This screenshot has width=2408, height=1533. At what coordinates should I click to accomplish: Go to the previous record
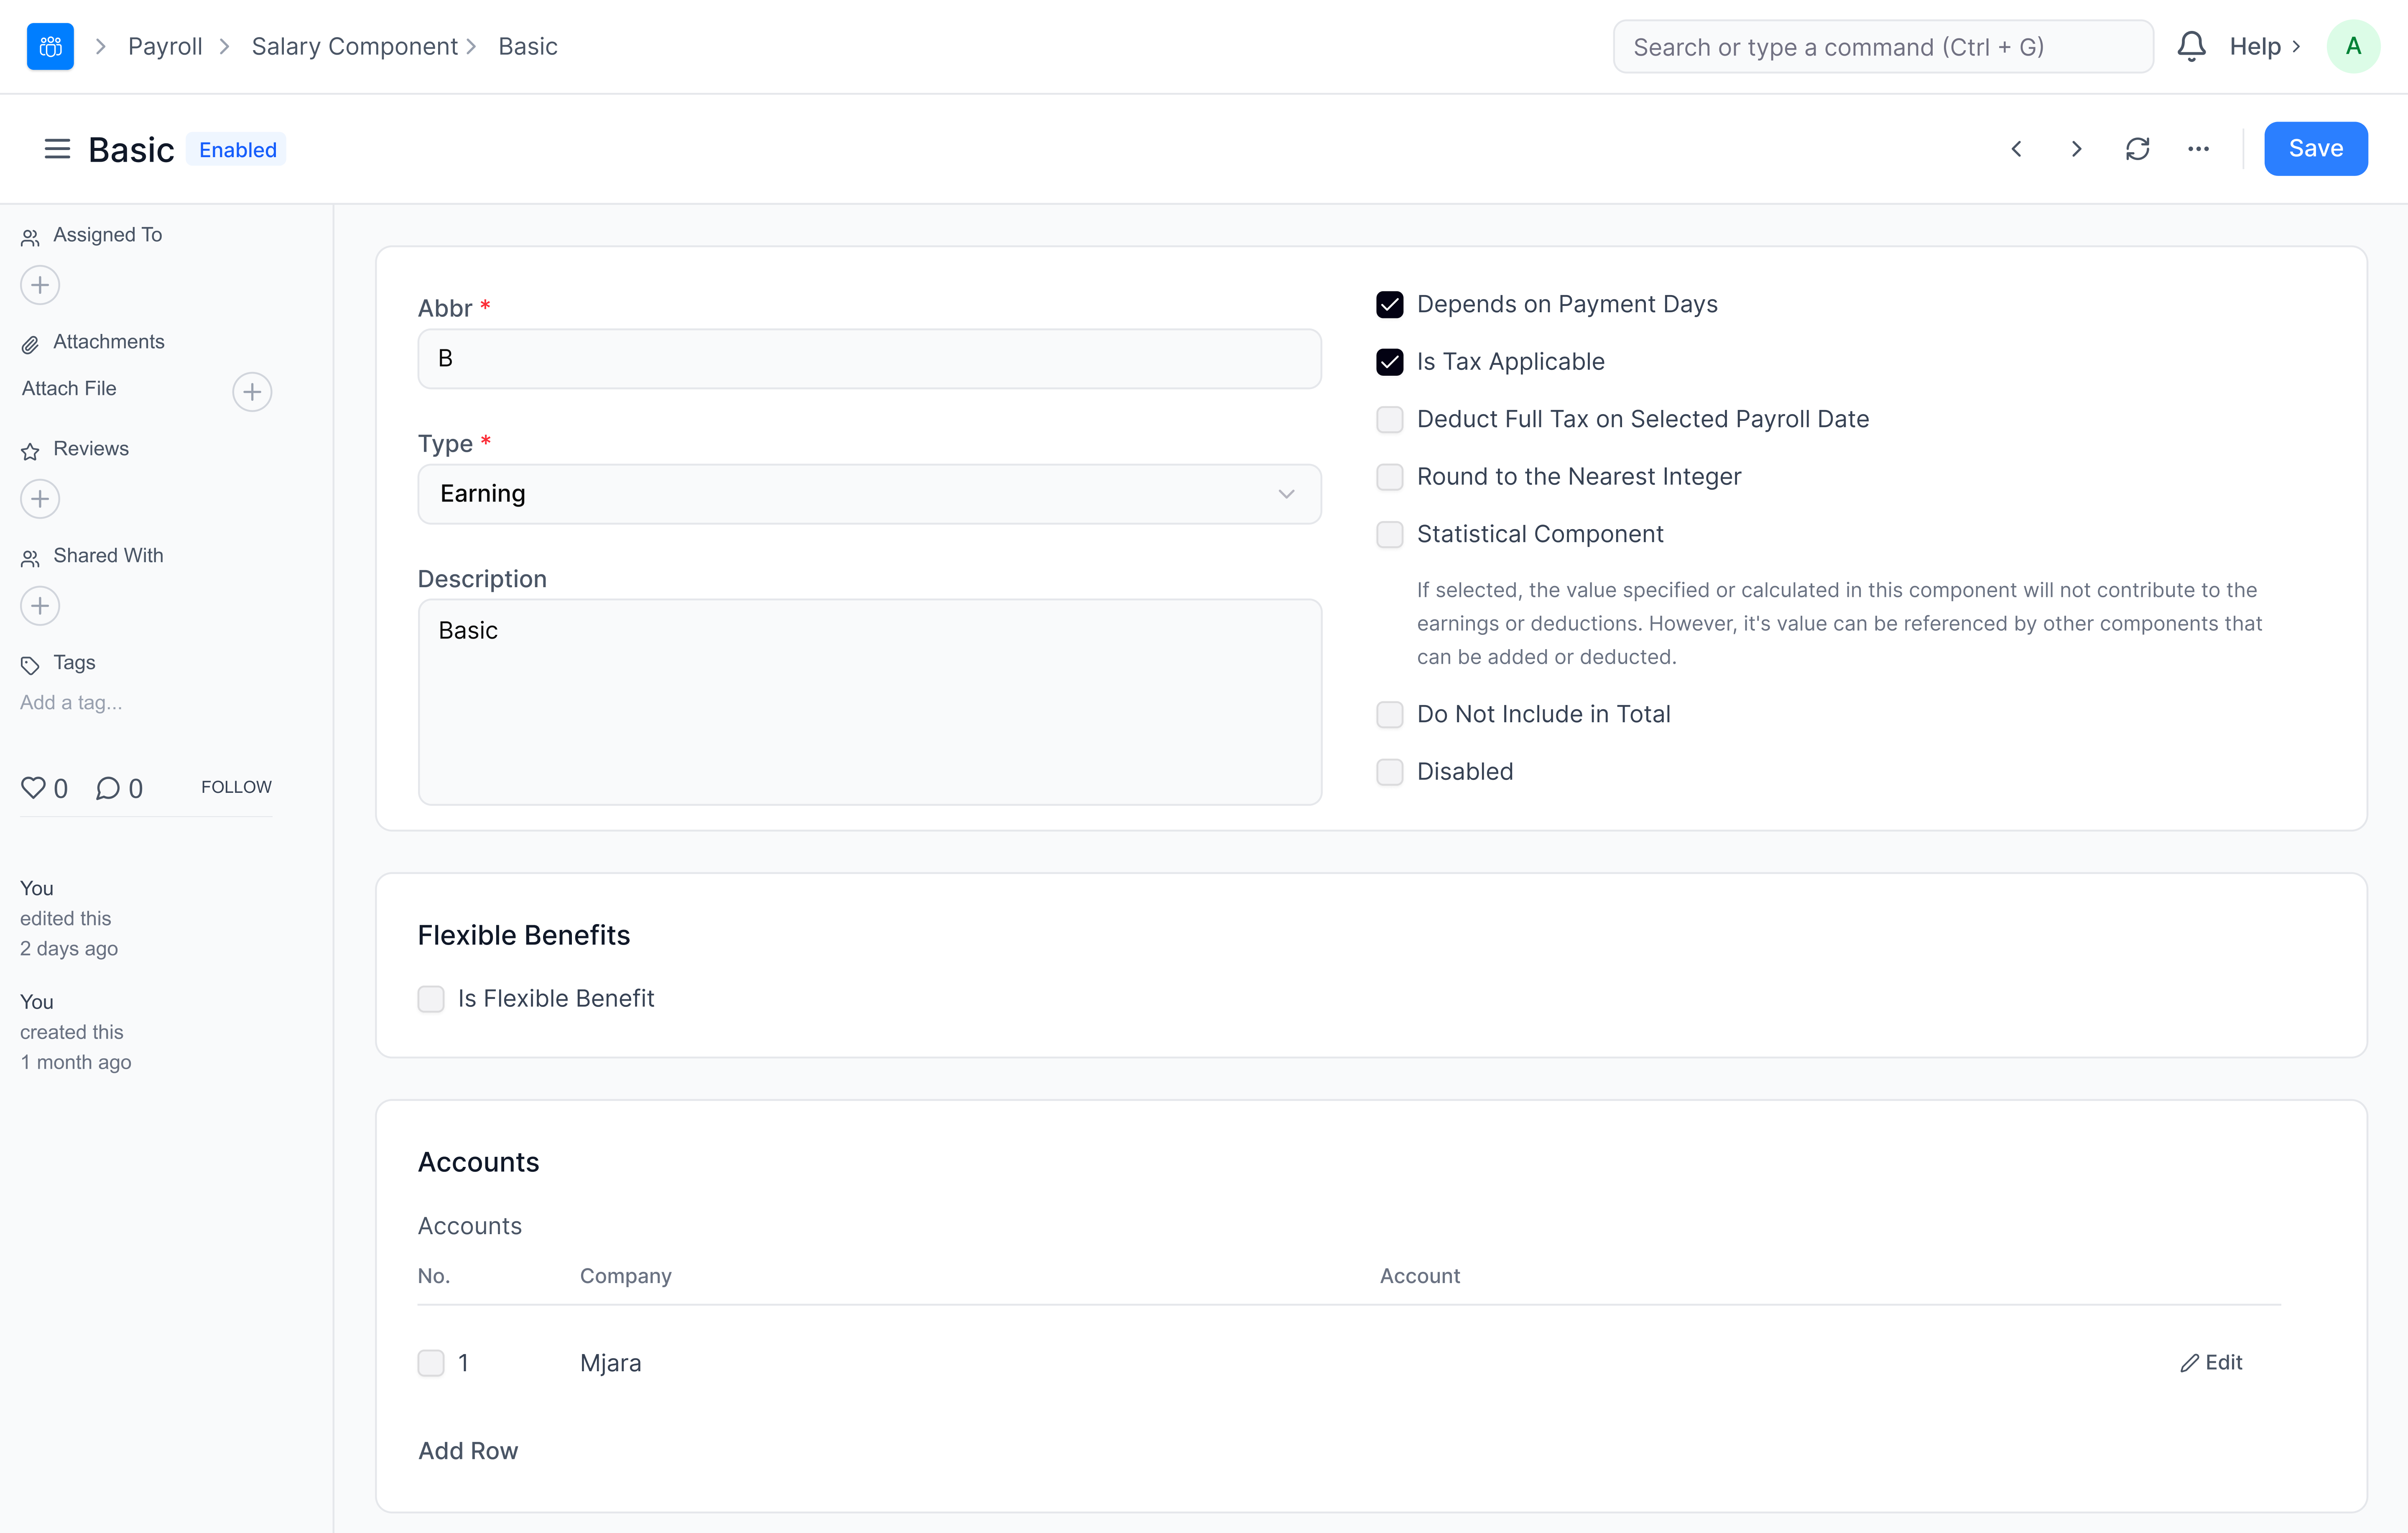[2016, 149]
